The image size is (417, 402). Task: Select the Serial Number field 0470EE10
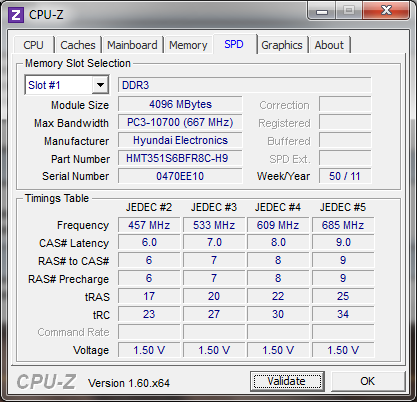click(x=180, y=176)
